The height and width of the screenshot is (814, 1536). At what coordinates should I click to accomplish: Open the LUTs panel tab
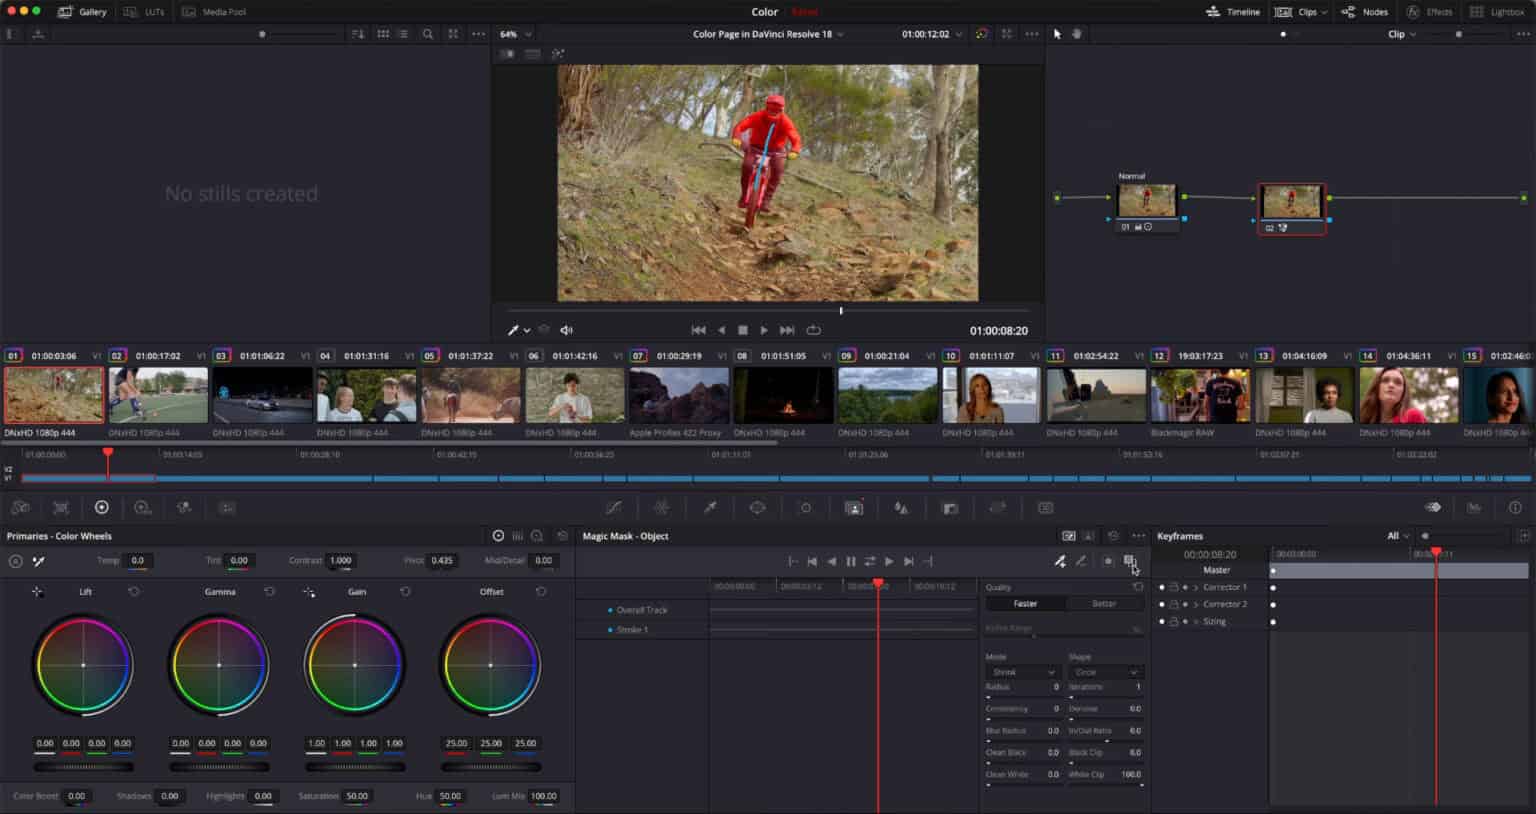coord(144,12)
